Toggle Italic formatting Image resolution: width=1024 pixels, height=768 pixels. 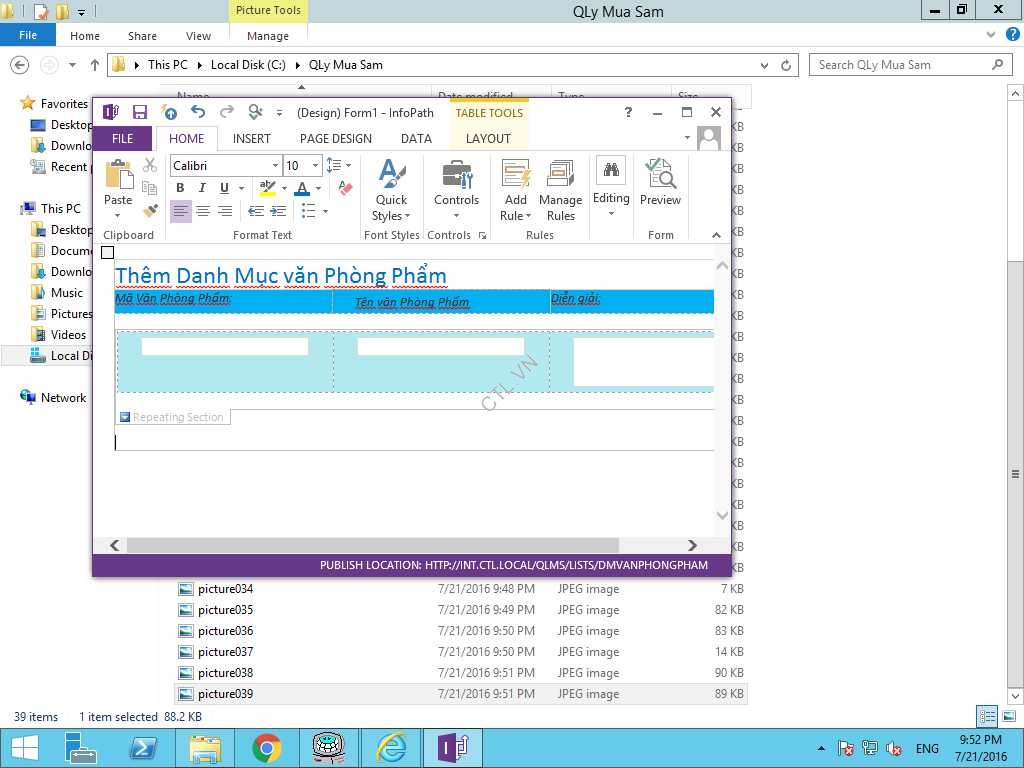click(x=202, y=188)
